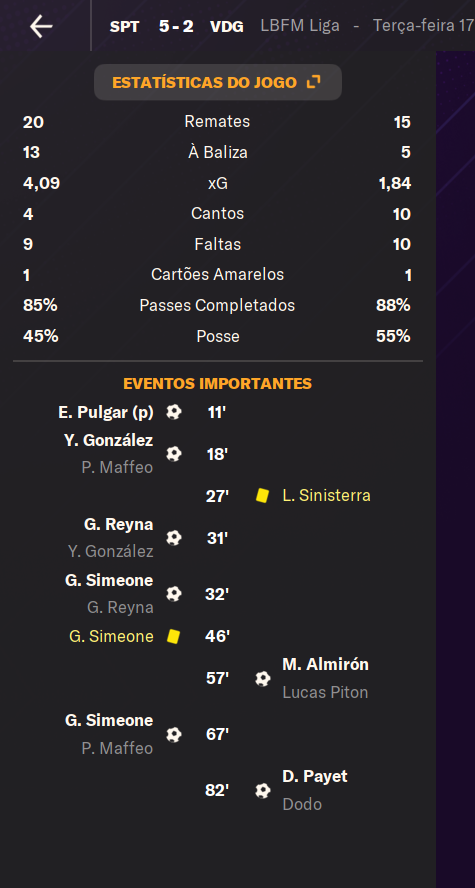Image resolution: width=475 pixels, height=888 pixels.
Task: Click the goal ball icon at 57'
Action: tap(263, 678)
